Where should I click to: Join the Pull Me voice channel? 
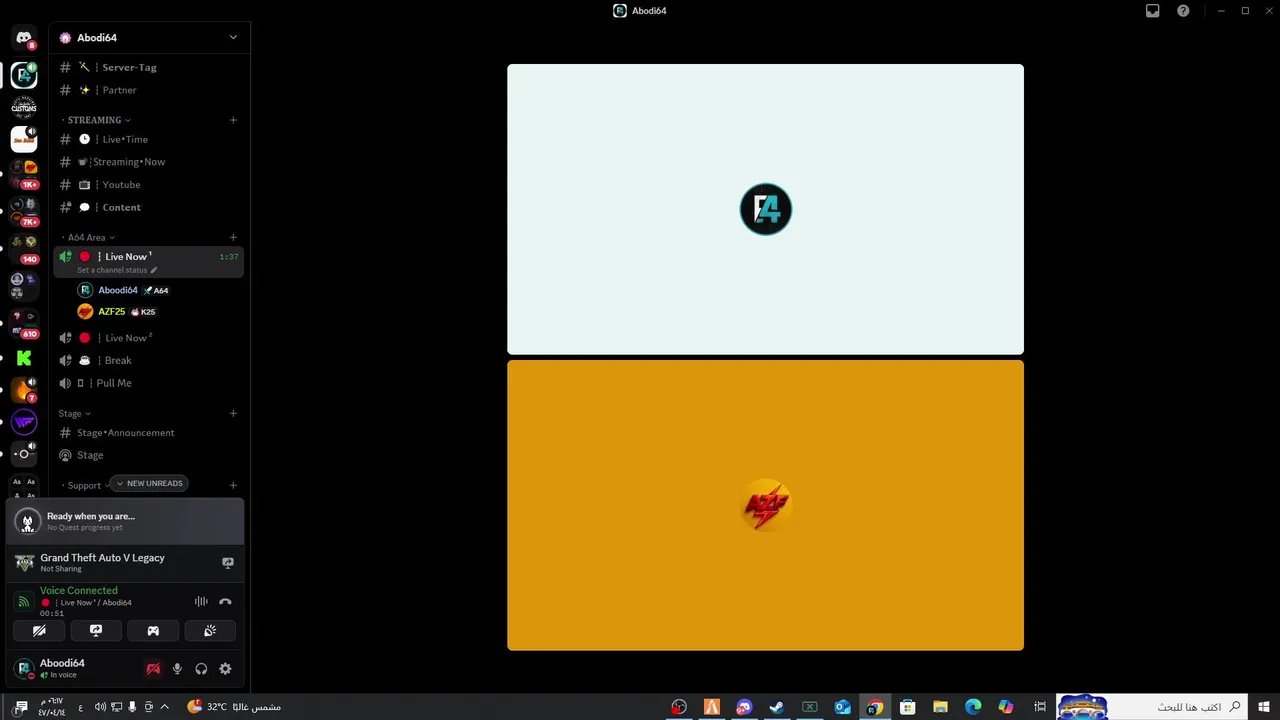pos(148,383)
